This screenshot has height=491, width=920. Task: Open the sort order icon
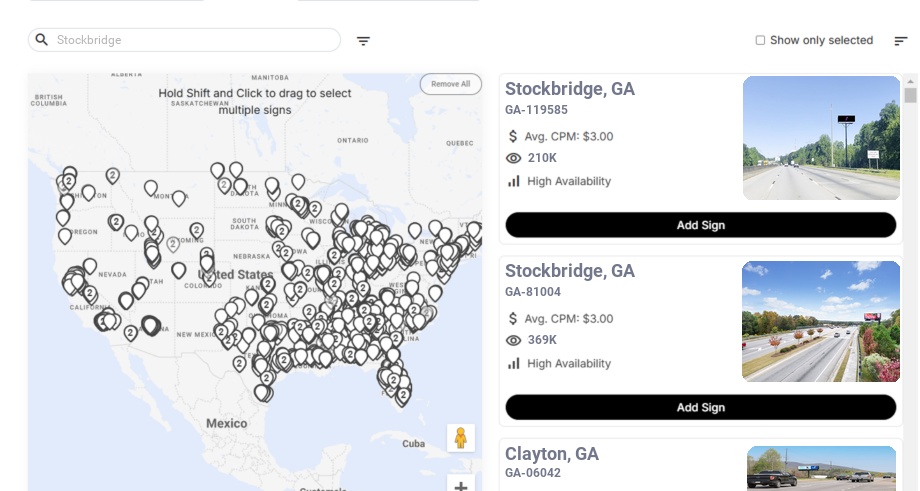901,41
